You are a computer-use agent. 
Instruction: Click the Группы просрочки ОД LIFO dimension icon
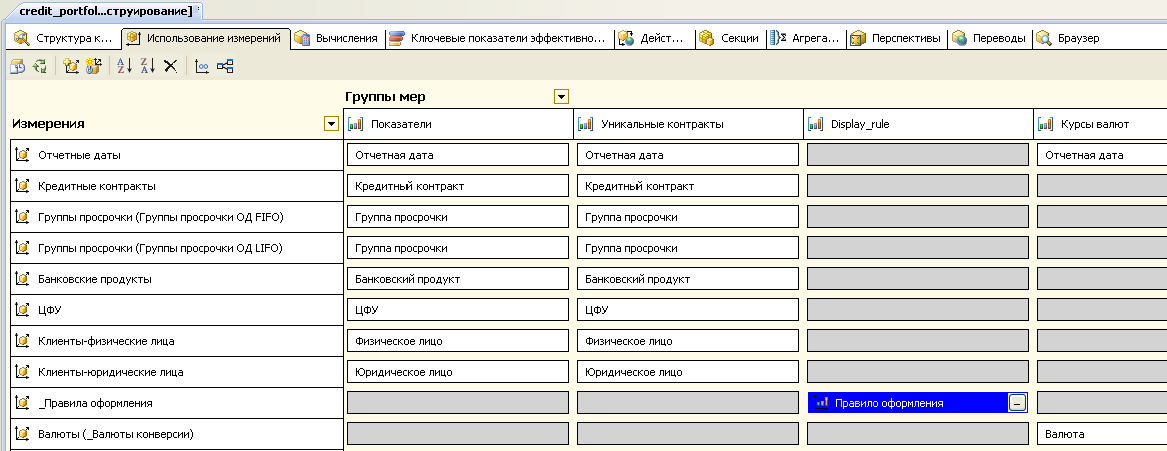(22, 248)
